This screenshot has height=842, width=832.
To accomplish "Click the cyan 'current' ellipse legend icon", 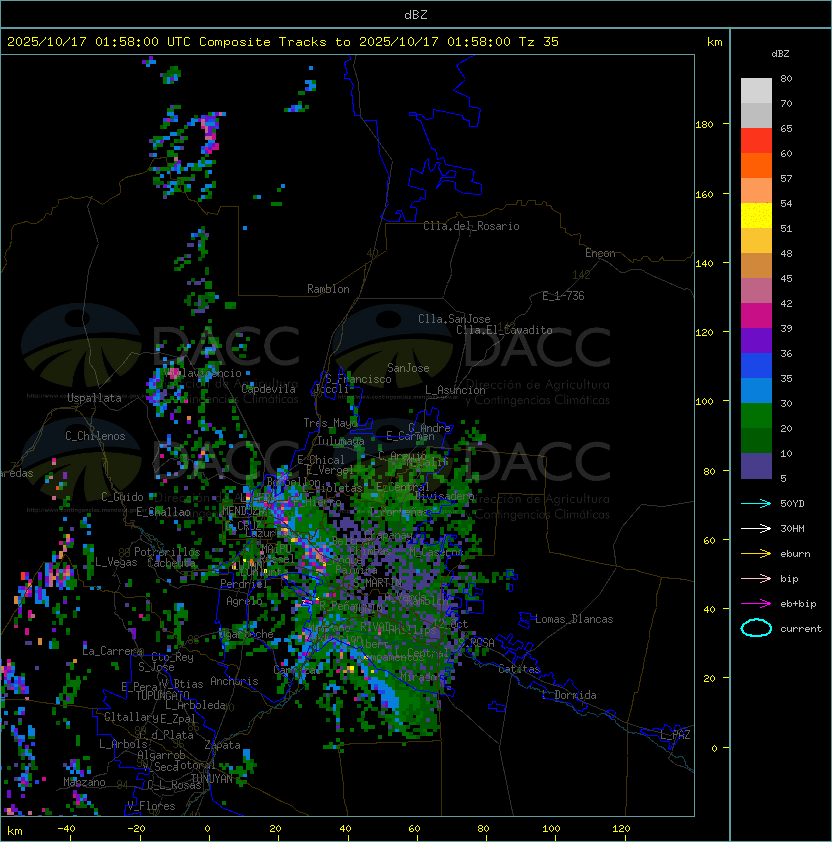I will point(756,628).
